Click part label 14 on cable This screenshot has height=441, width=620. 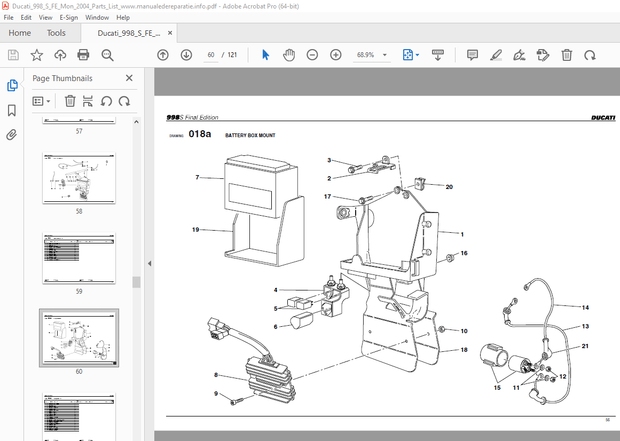pos(585,307)
